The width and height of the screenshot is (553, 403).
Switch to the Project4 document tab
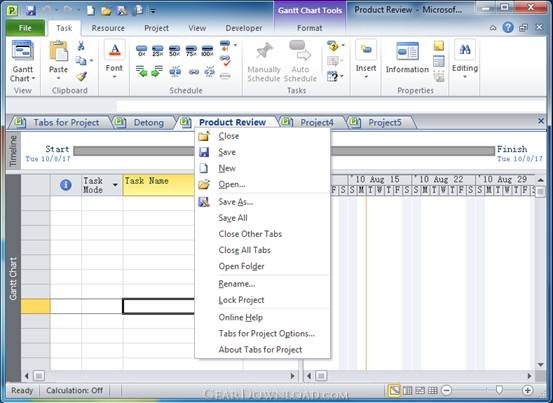point(316,122)
